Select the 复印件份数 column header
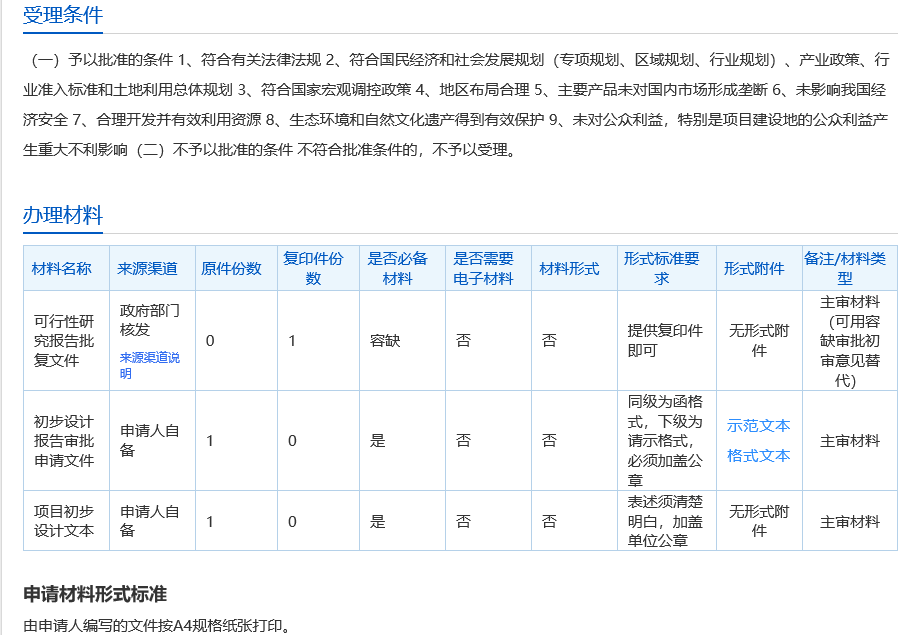The height and width of the screenshot is (635, 919). pos(313,268)
